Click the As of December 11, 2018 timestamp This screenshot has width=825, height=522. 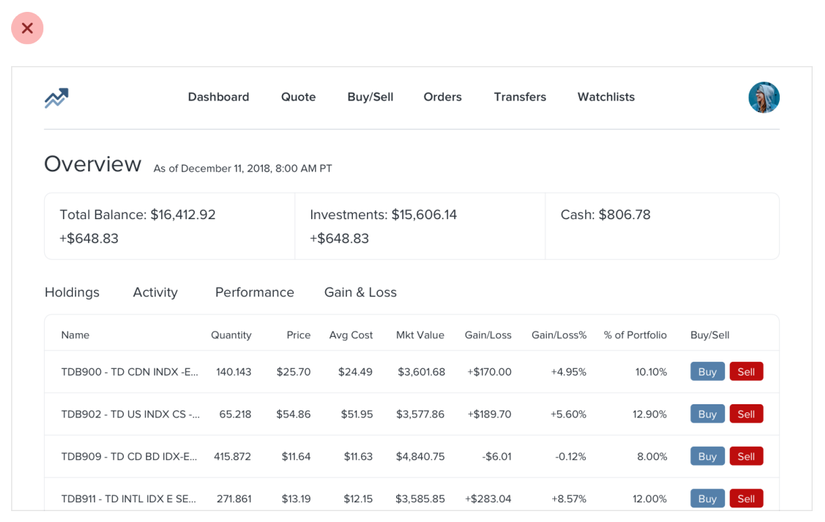243,168
